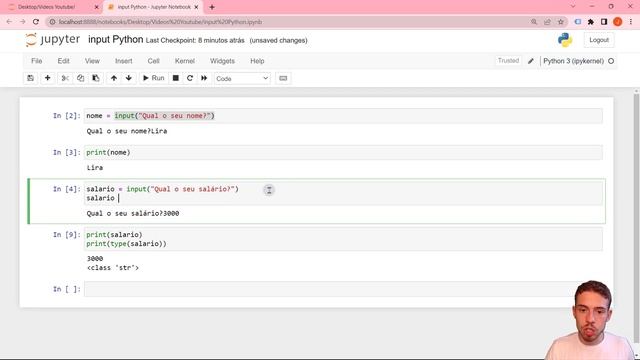
Task: Click the Last Checkpoint status text
Action: pos(195,40)
